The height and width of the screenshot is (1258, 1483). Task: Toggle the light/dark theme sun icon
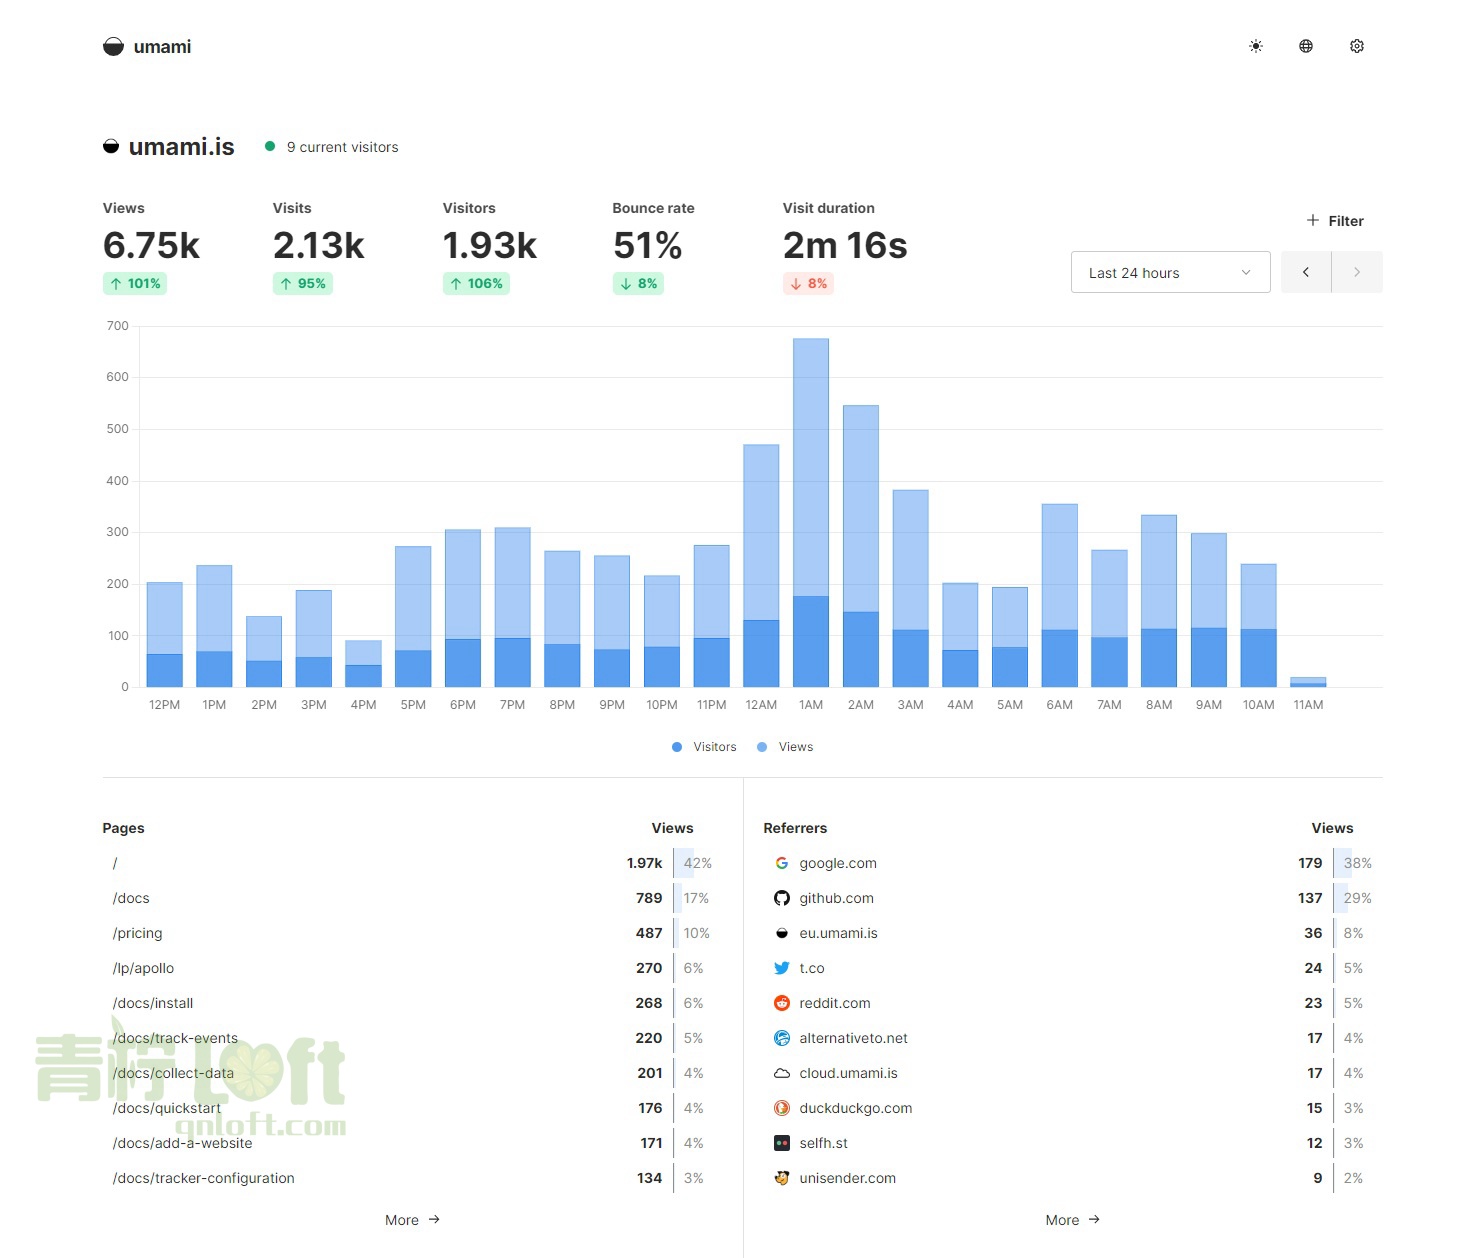coord(1256,46)
